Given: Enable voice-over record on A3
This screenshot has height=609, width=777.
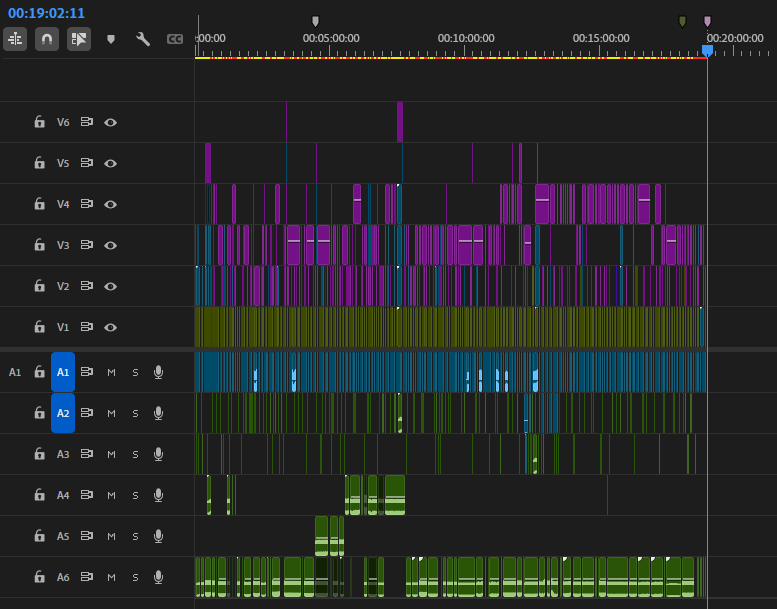Looking at the screenshot, I should click(159, 454).
